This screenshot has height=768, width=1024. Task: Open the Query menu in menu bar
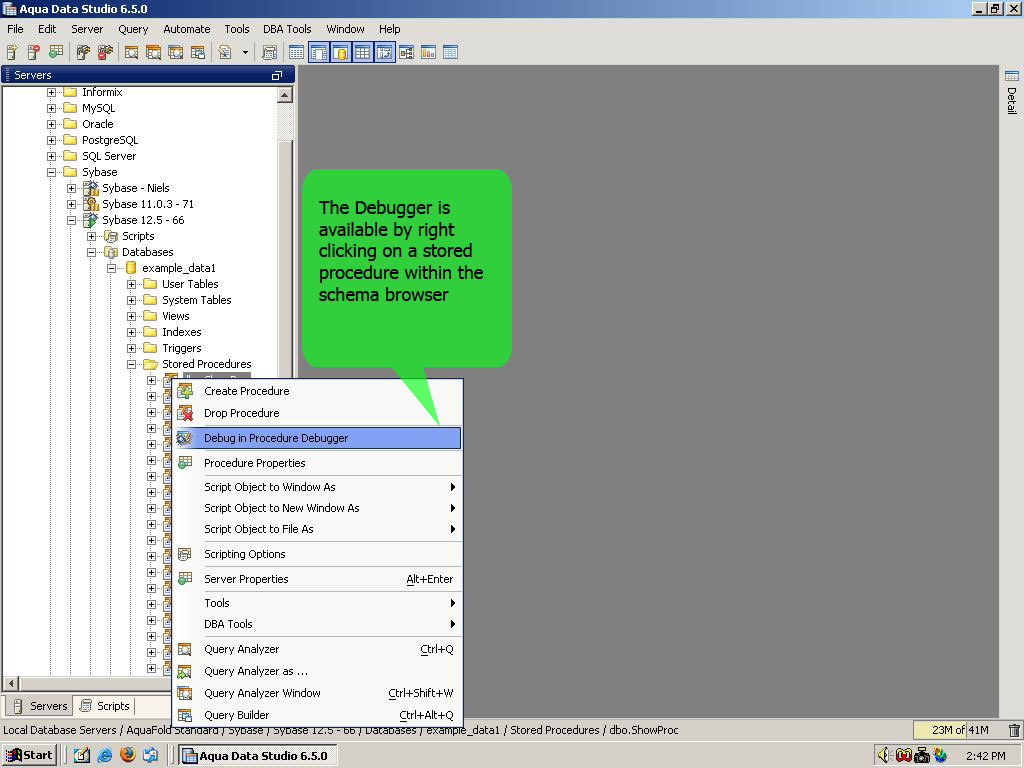click(133, 29)
